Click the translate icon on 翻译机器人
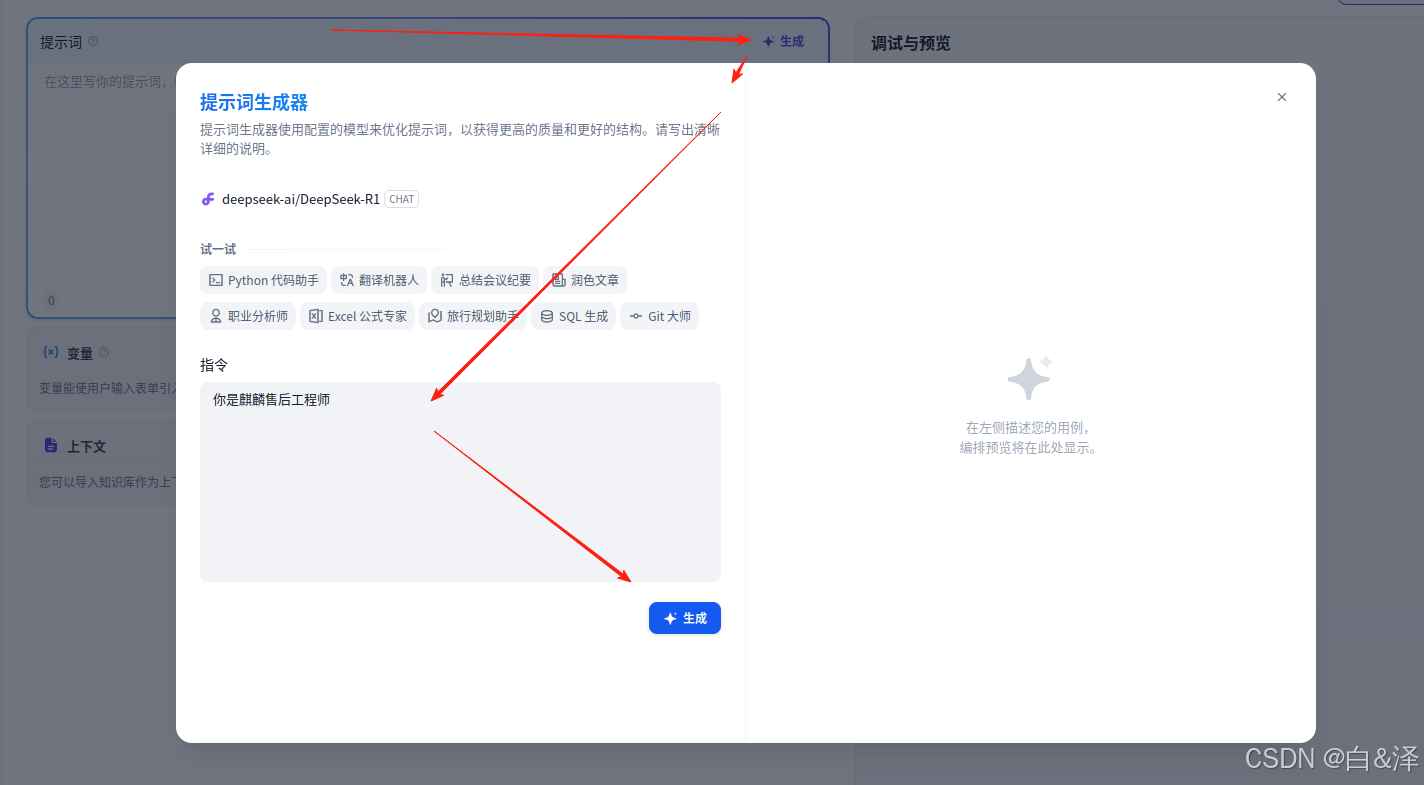This screenshot has height=785, width=1424. click(346, 280)
